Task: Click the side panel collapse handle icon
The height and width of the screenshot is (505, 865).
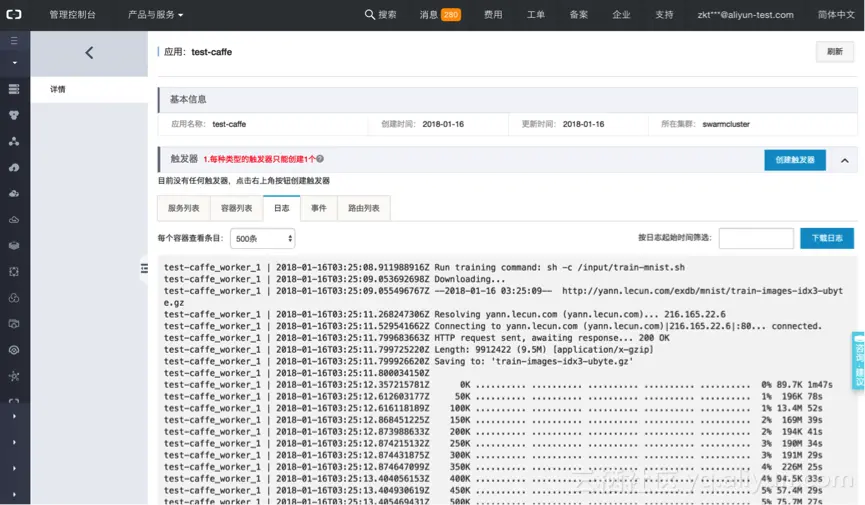Action: point(144,269)
